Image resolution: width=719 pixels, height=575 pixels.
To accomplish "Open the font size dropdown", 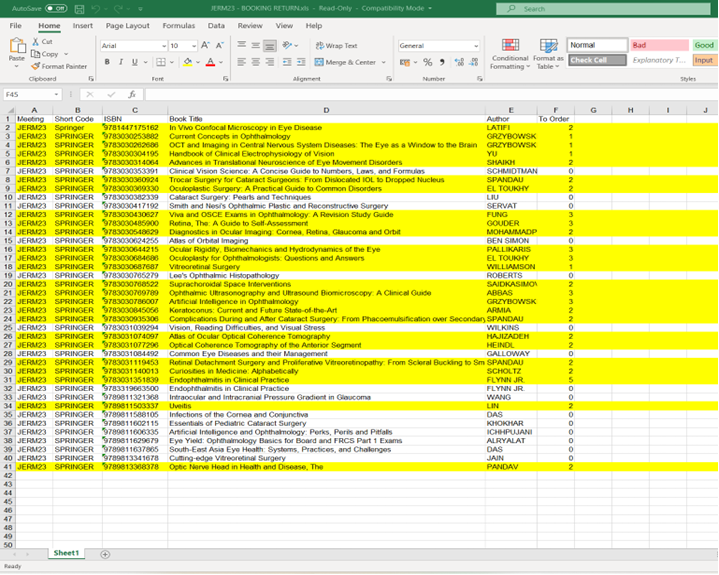I will (194, 46).
